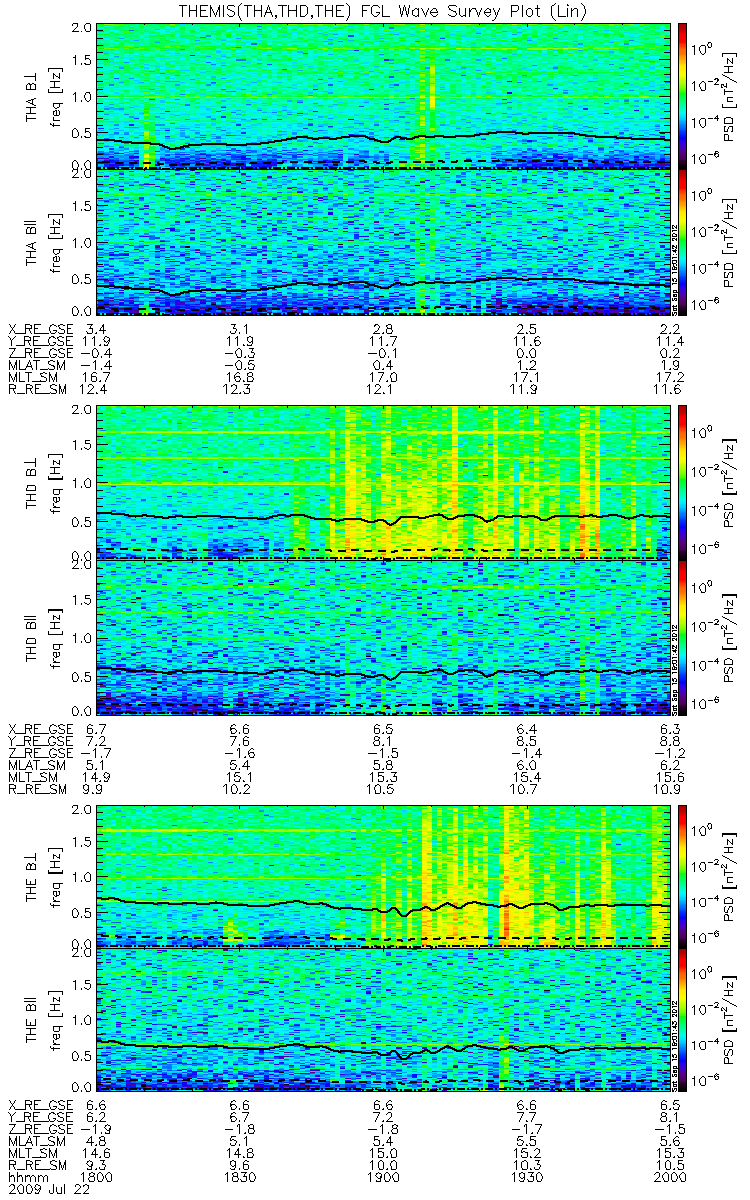Click the MLT_SM value 15.4
Viewport: 750px width, 1200px height.
coord(526,777)
